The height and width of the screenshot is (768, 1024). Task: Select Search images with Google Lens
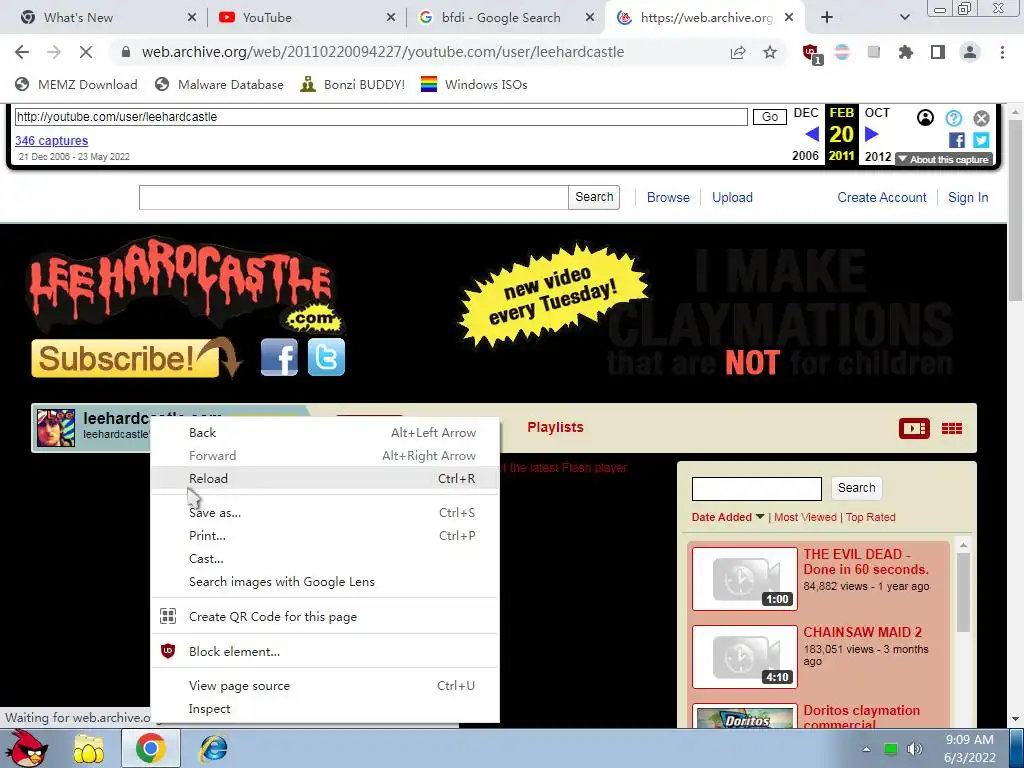pos(325,582)
